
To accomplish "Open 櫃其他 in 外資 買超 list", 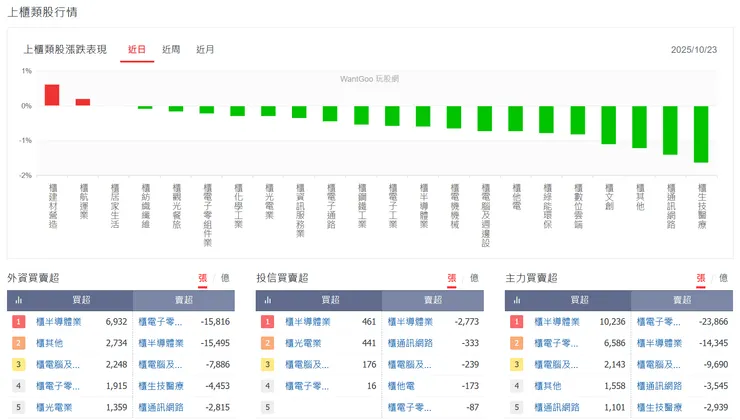I will tap(50, 343).
